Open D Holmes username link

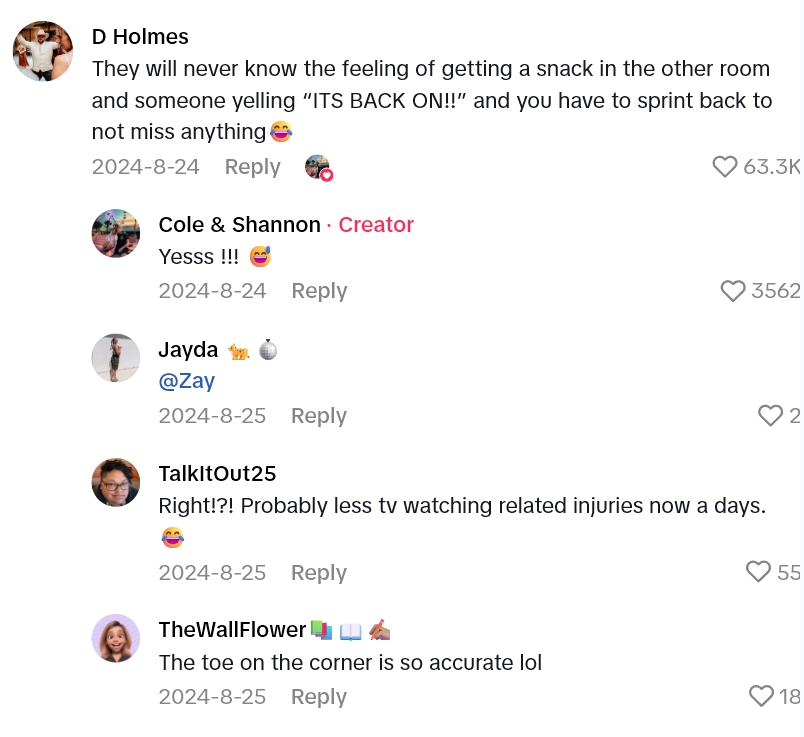point(140,37)
